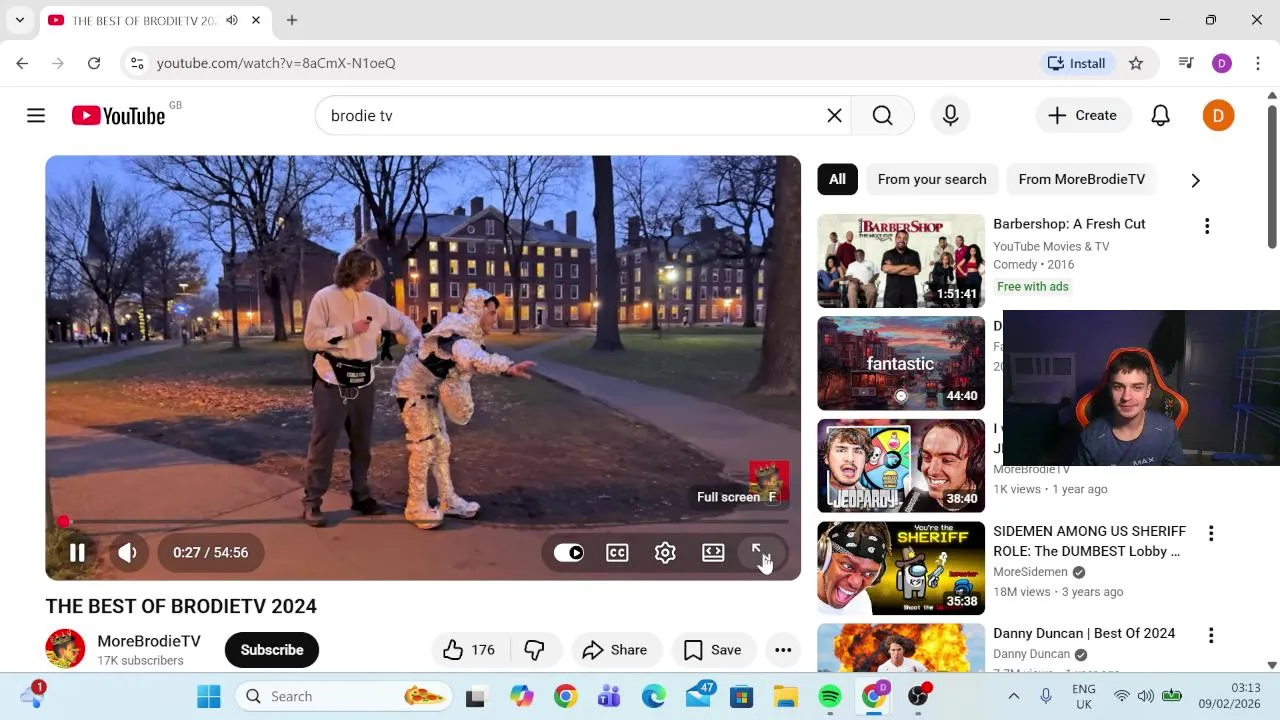Reload the page
Screen dimensions: 1280x720
coord(94,63)
